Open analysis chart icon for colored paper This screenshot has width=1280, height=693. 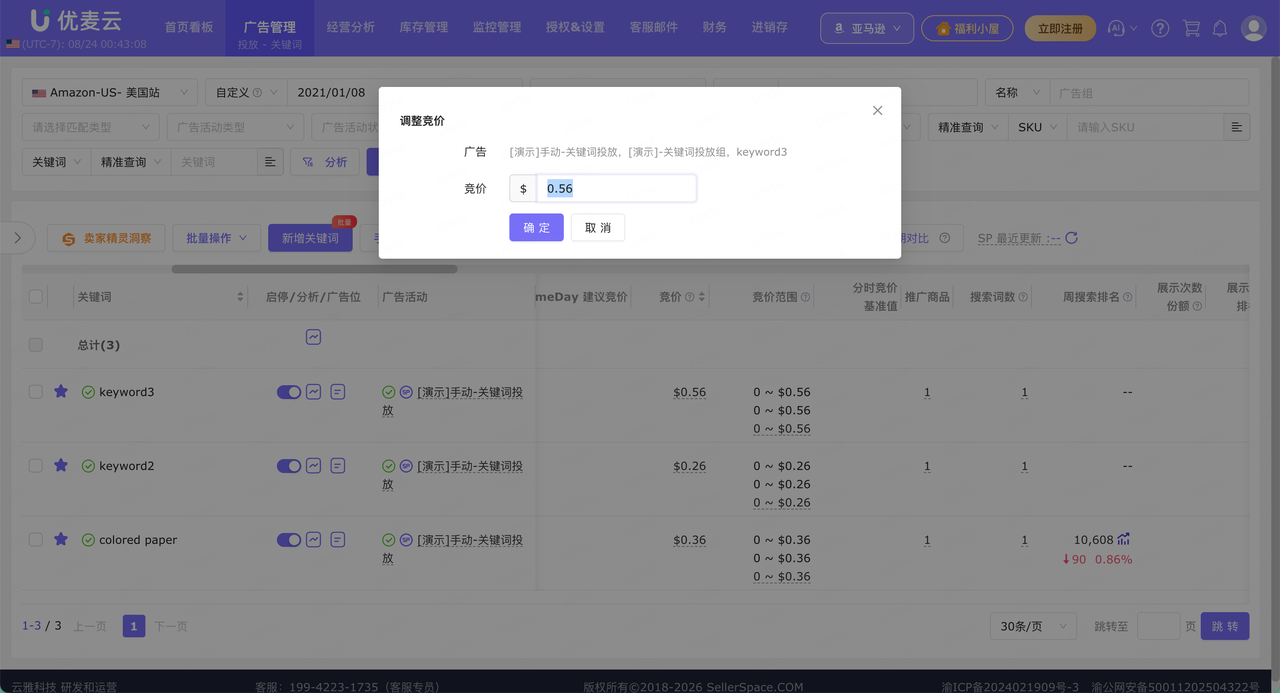click(x=314, y=540)
